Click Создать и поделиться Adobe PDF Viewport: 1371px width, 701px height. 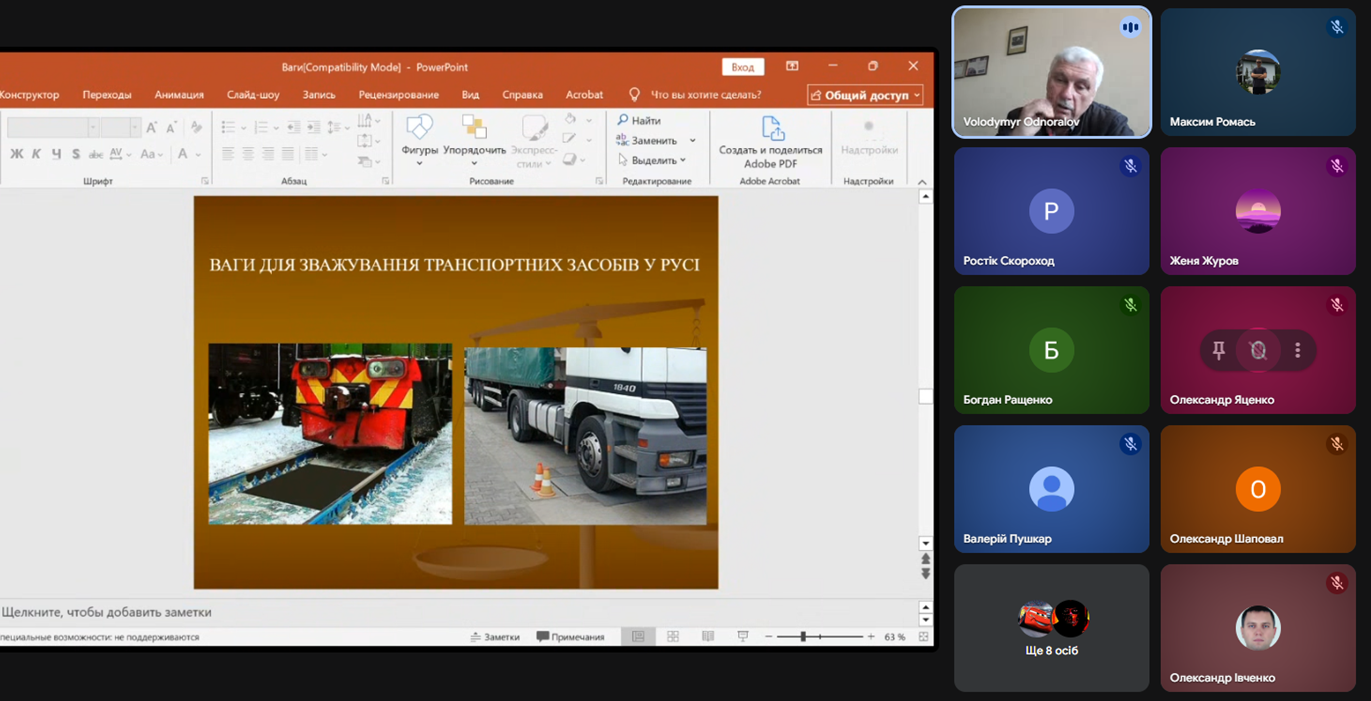(770, 141)
